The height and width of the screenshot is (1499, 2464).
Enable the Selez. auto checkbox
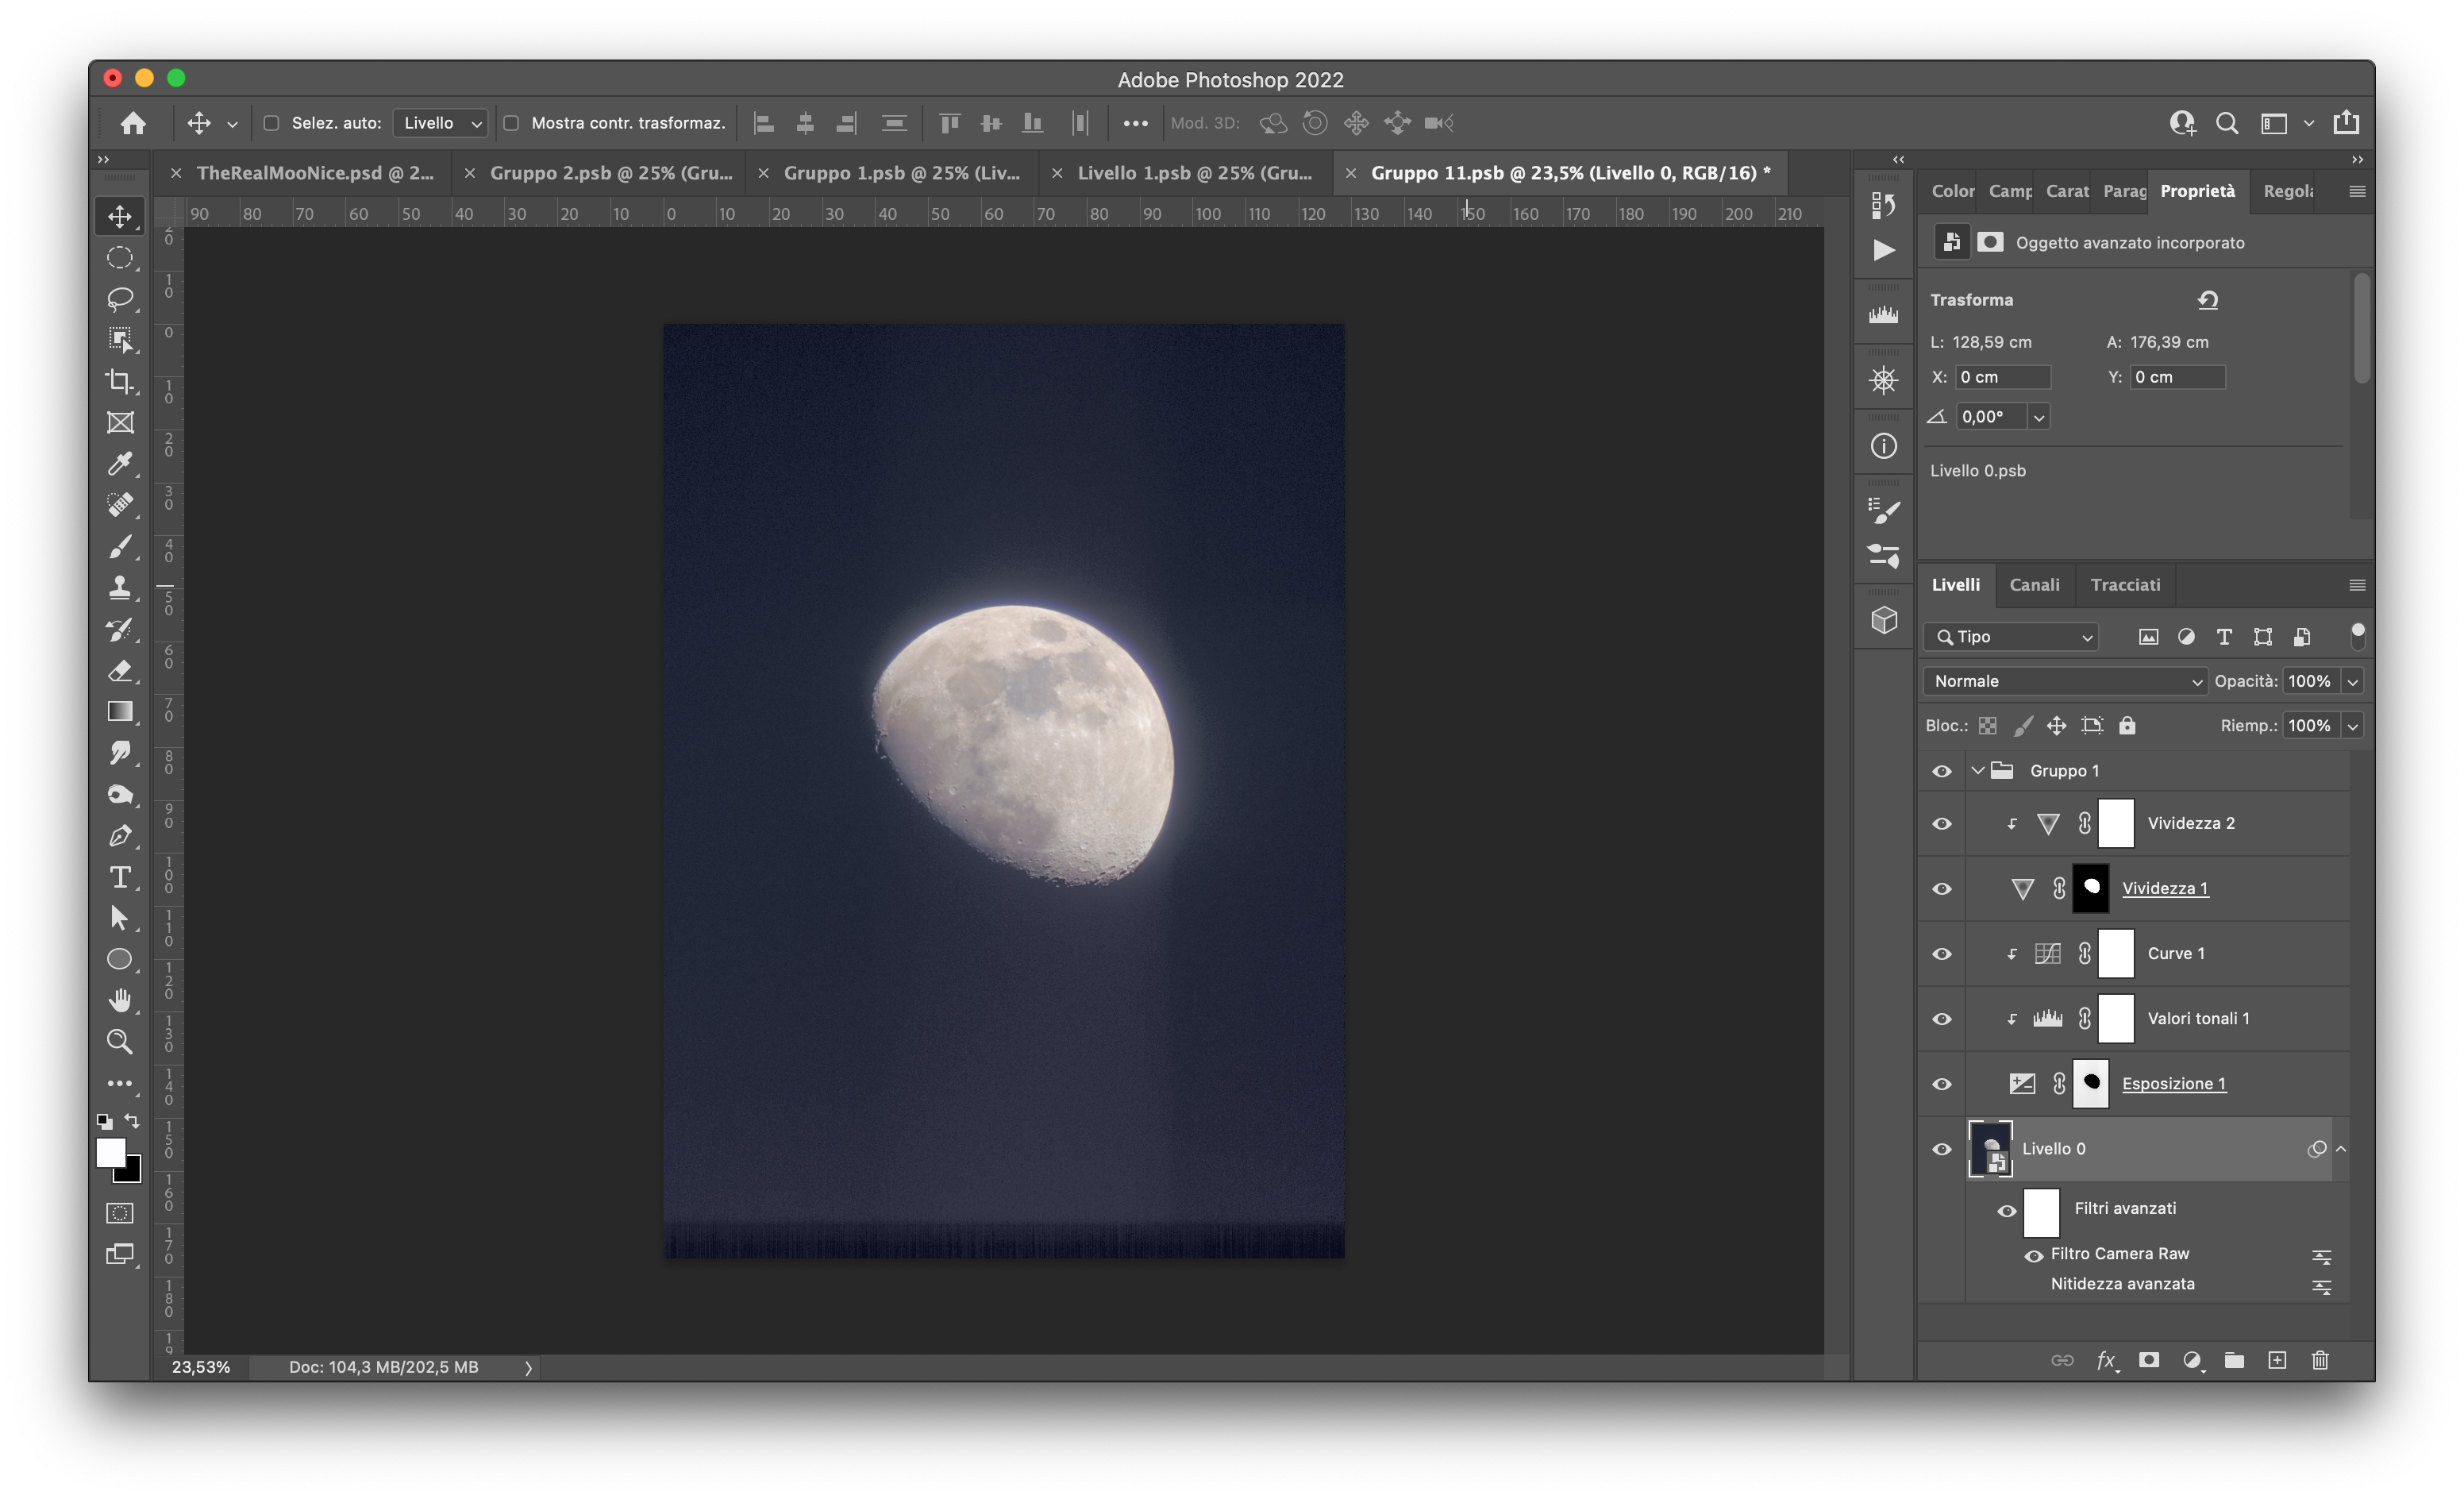pyautogui.click(x=271, y=123)
